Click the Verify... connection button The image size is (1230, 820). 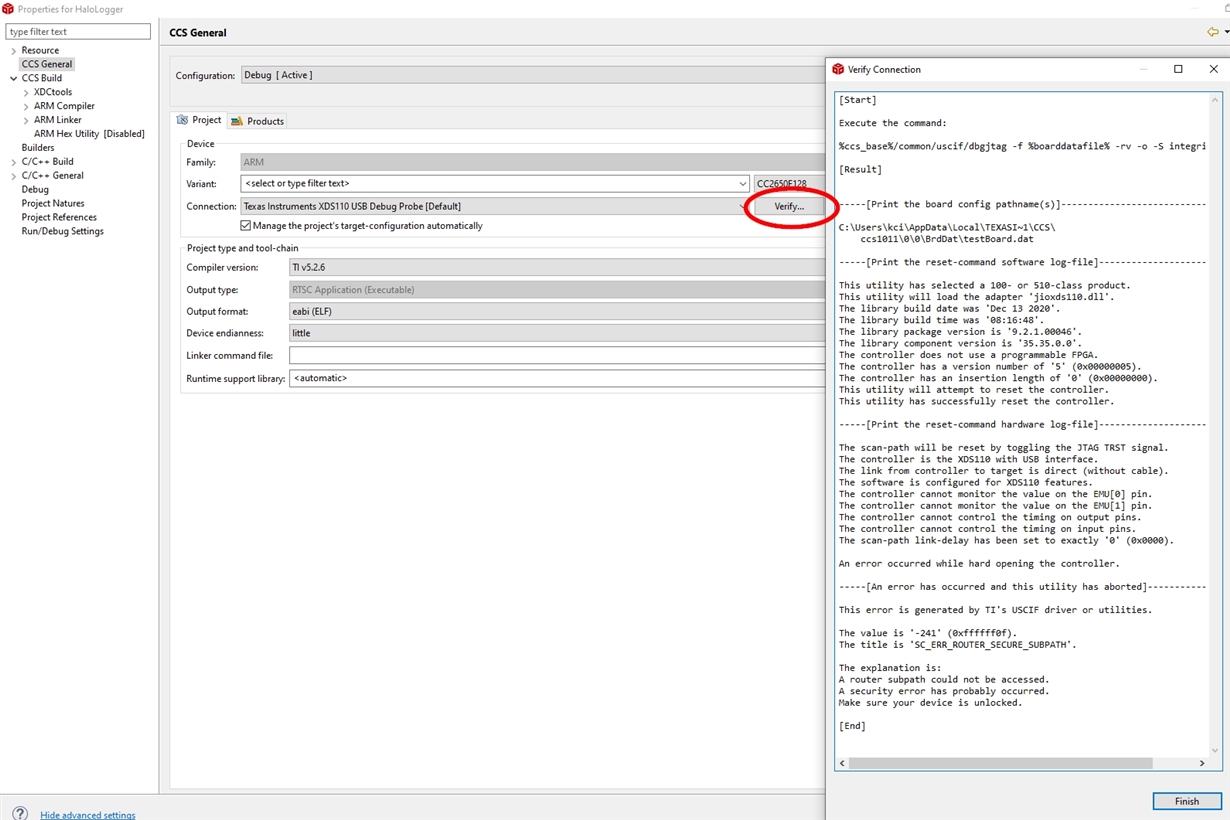point(789,206)
